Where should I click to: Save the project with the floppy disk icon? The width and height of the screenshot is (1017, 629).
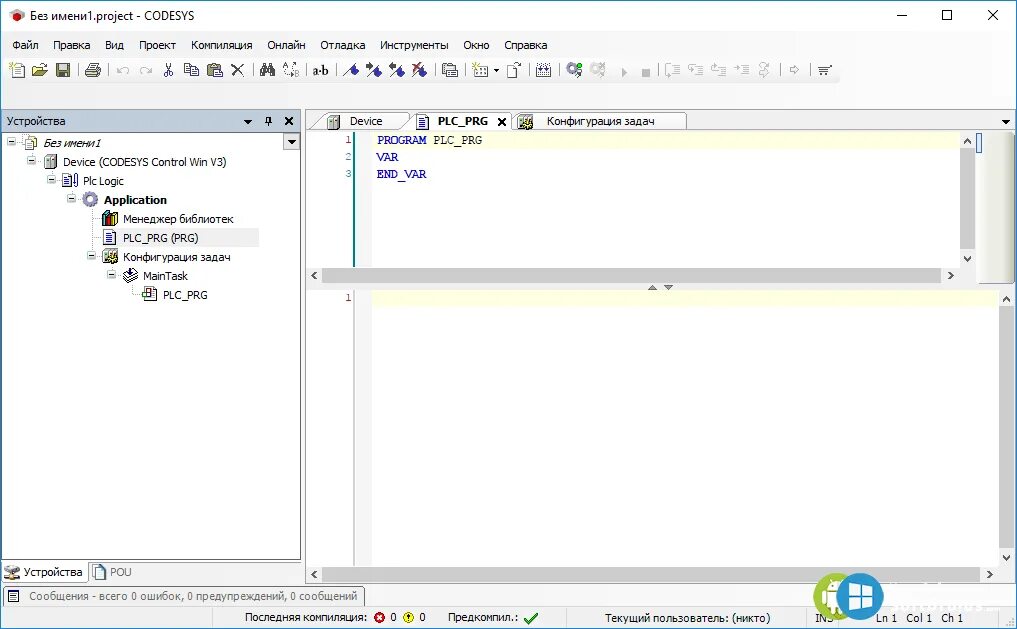63,70
